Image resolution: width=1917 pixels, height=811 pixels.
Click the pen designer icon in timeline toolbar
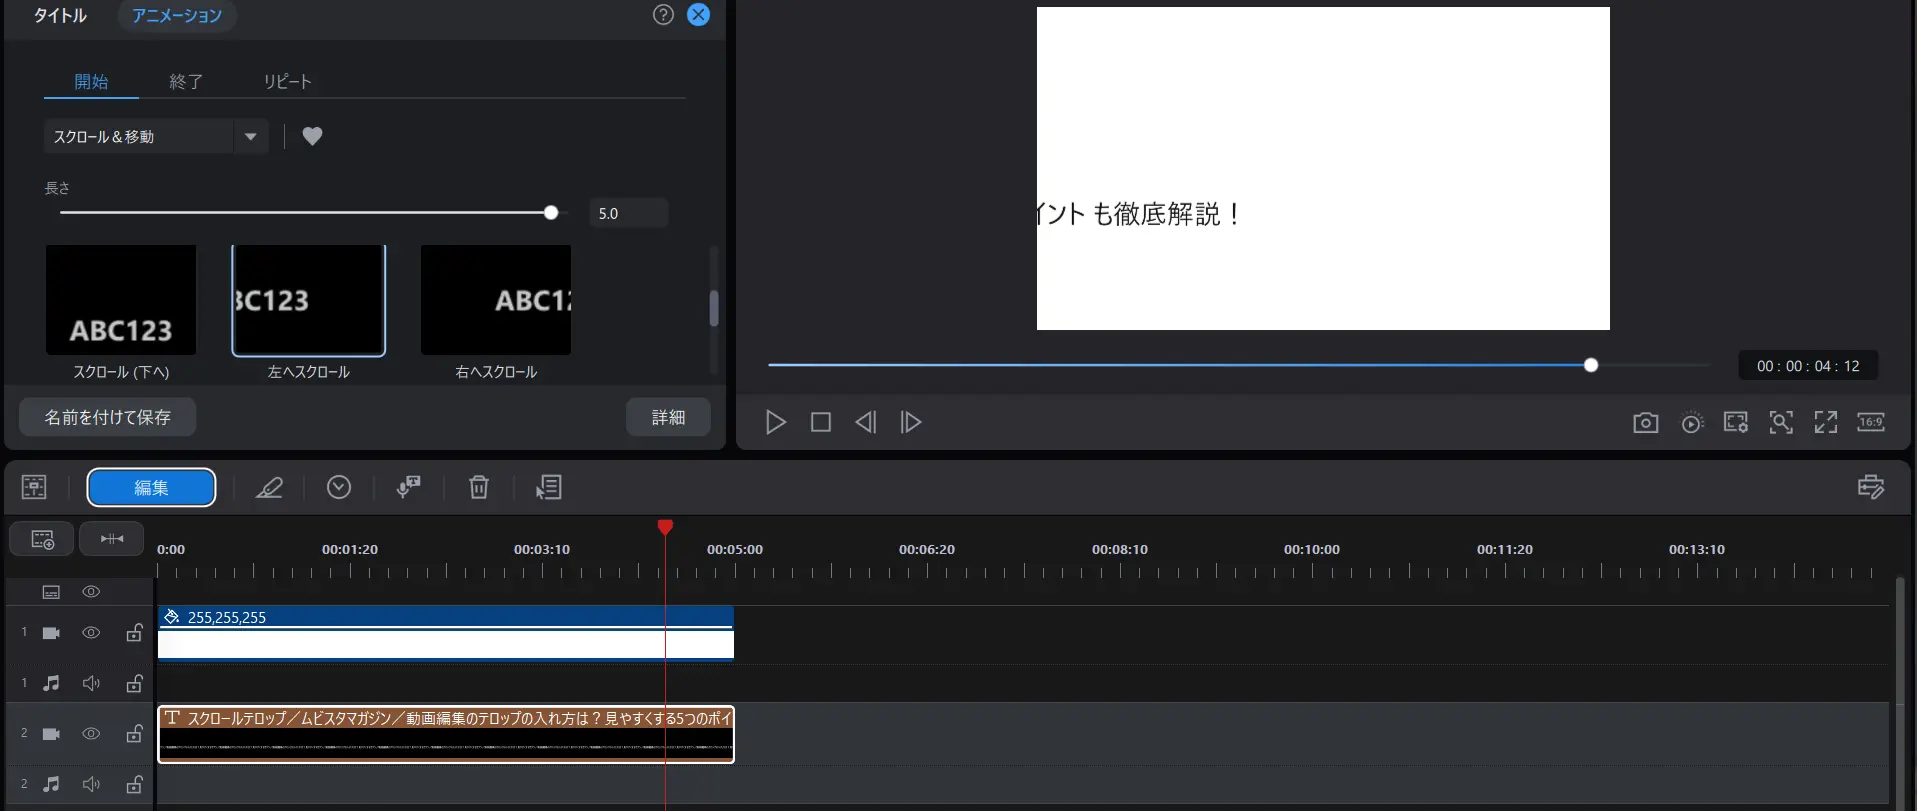click(x=269, y=487)
